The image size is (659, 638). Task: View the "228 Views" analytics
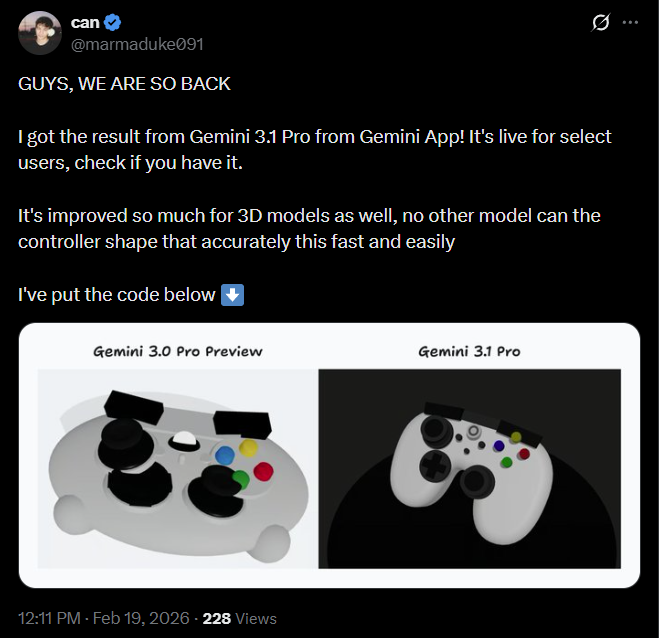point(239,618)
